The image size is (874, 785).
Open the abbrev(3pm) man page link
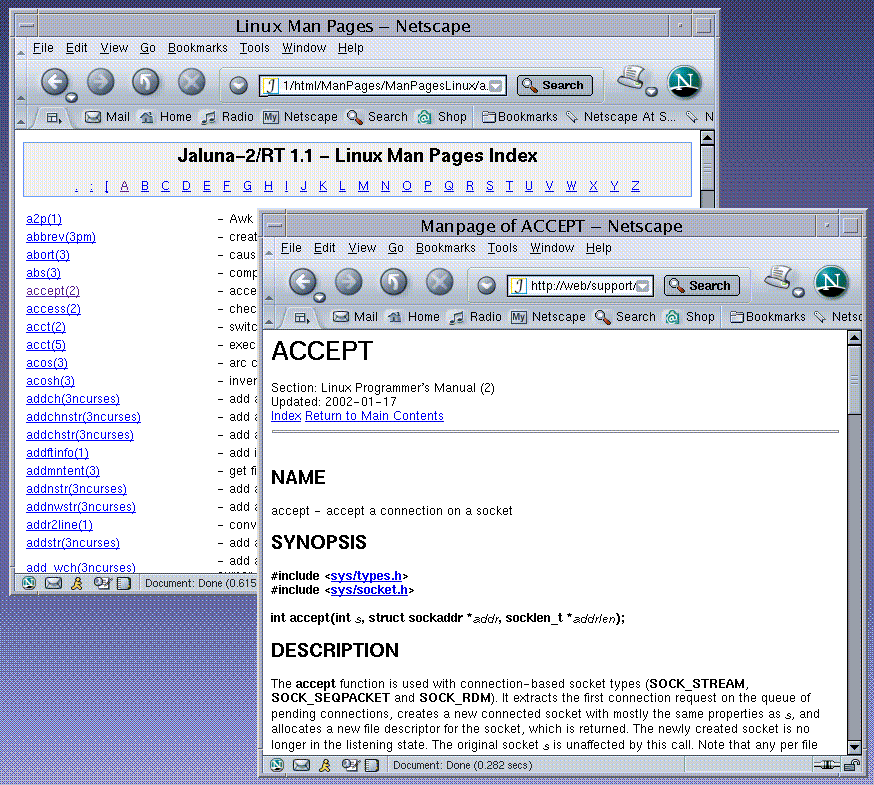point(61,237)
